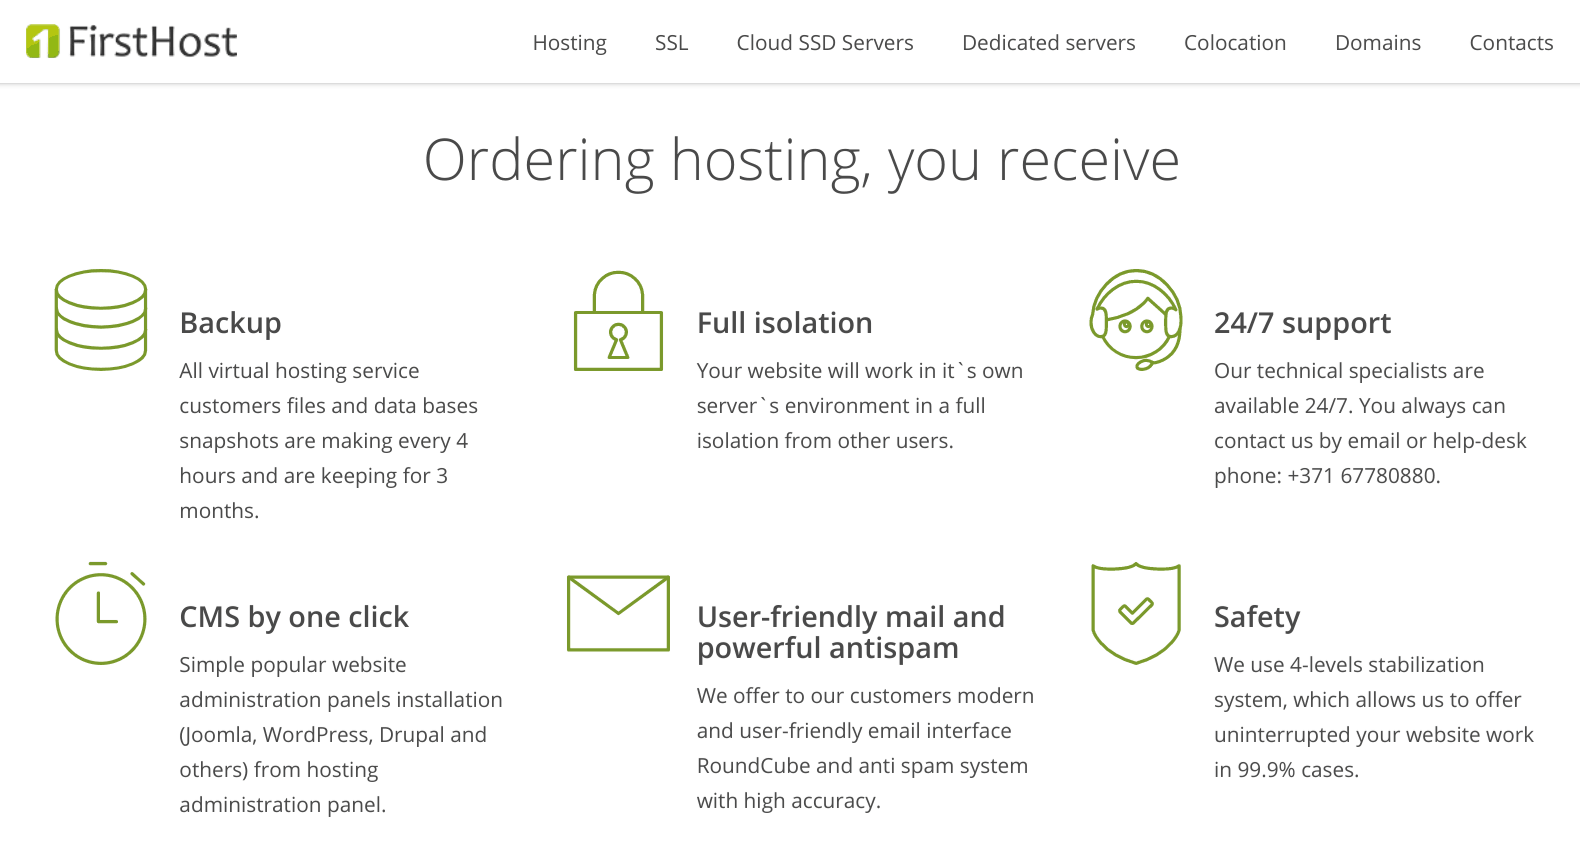This screenshot has height=846, width=1580.
Task: Click the FirstHost logo
Action: [x=131, y=41]
